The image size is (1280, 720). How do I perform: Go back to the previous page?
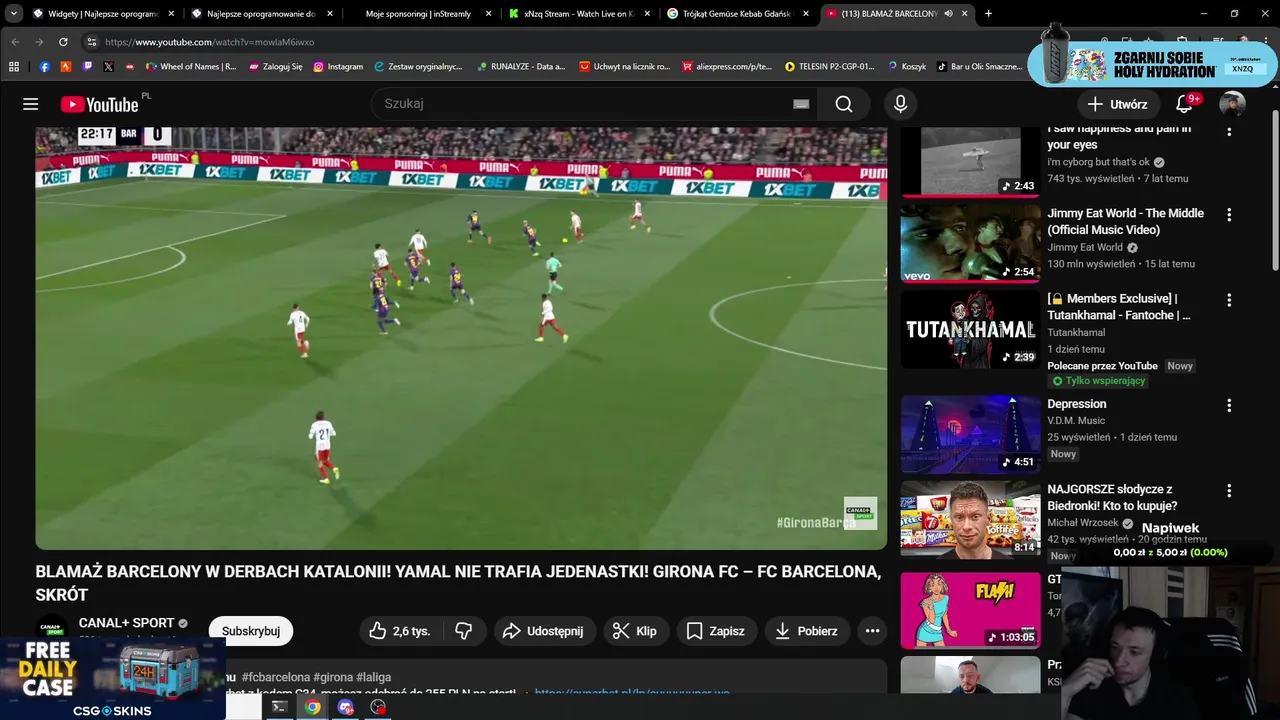pos(15,42)
